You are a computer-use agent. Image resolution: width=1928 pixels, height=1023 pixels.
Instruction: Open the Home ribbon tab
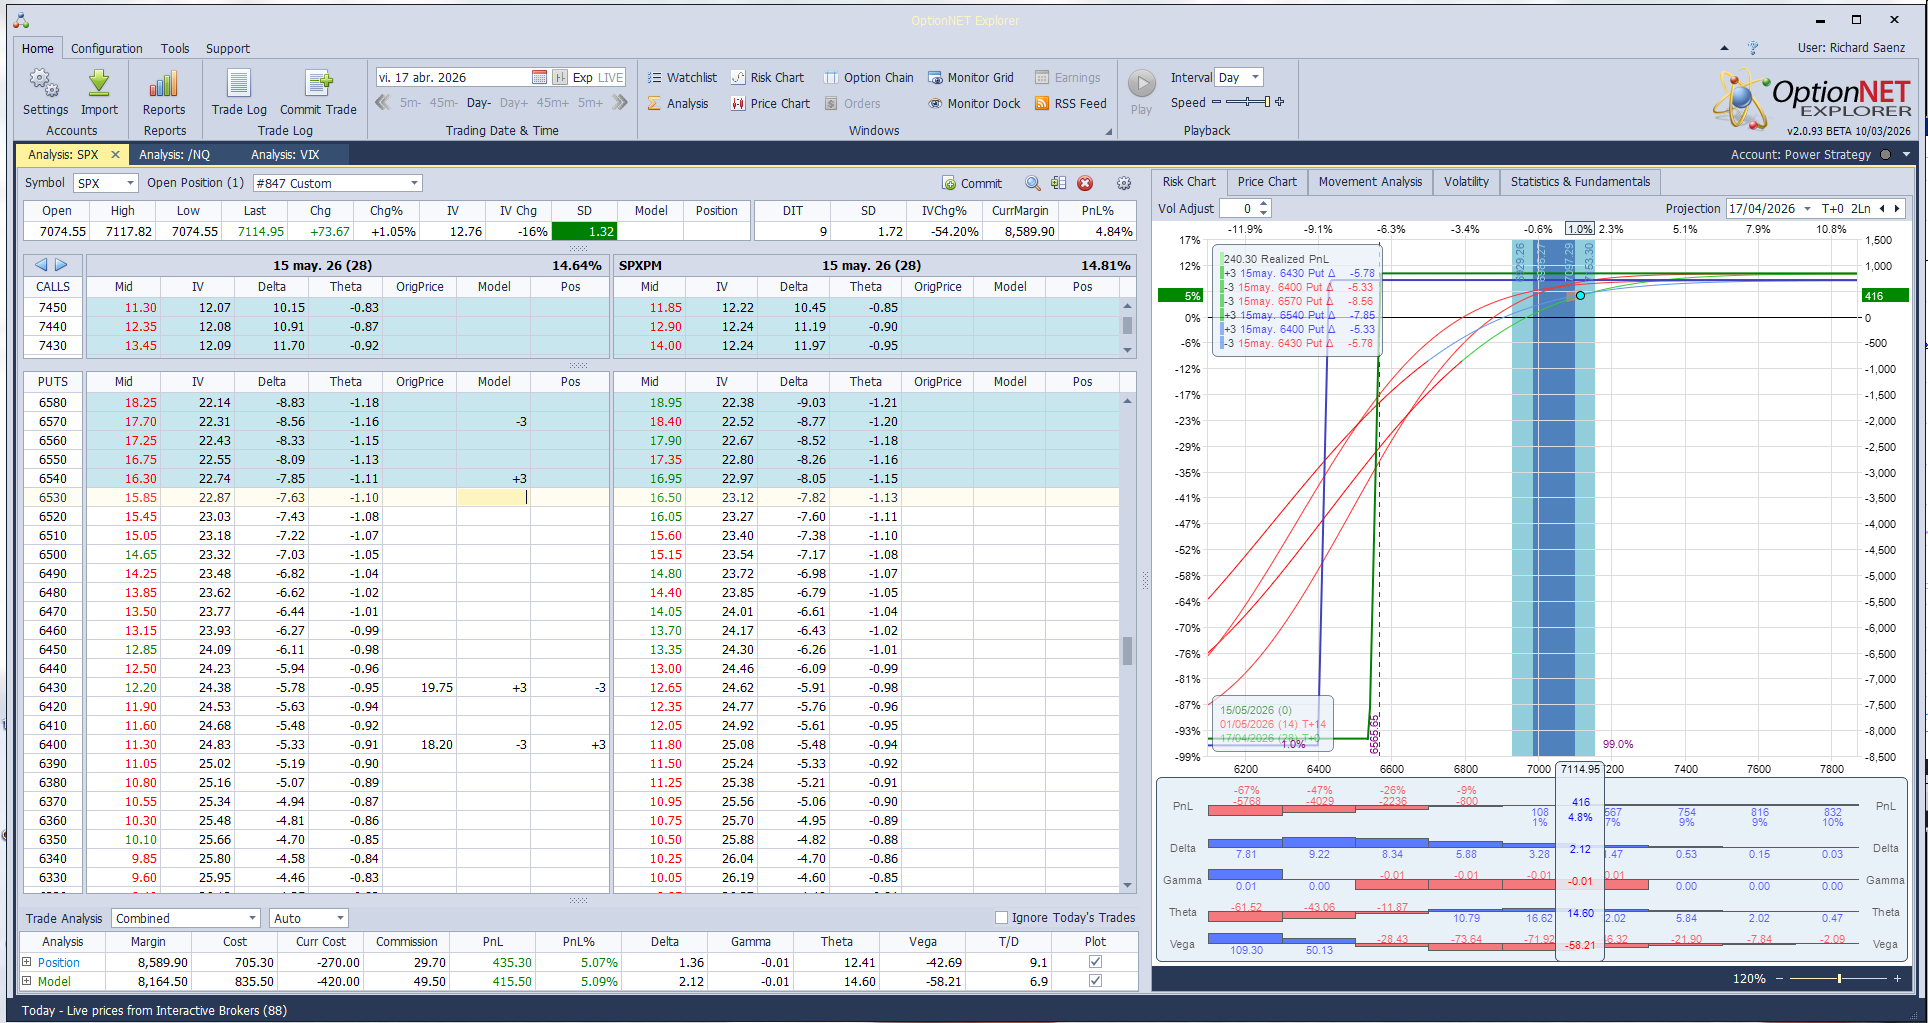click(38, 48)
